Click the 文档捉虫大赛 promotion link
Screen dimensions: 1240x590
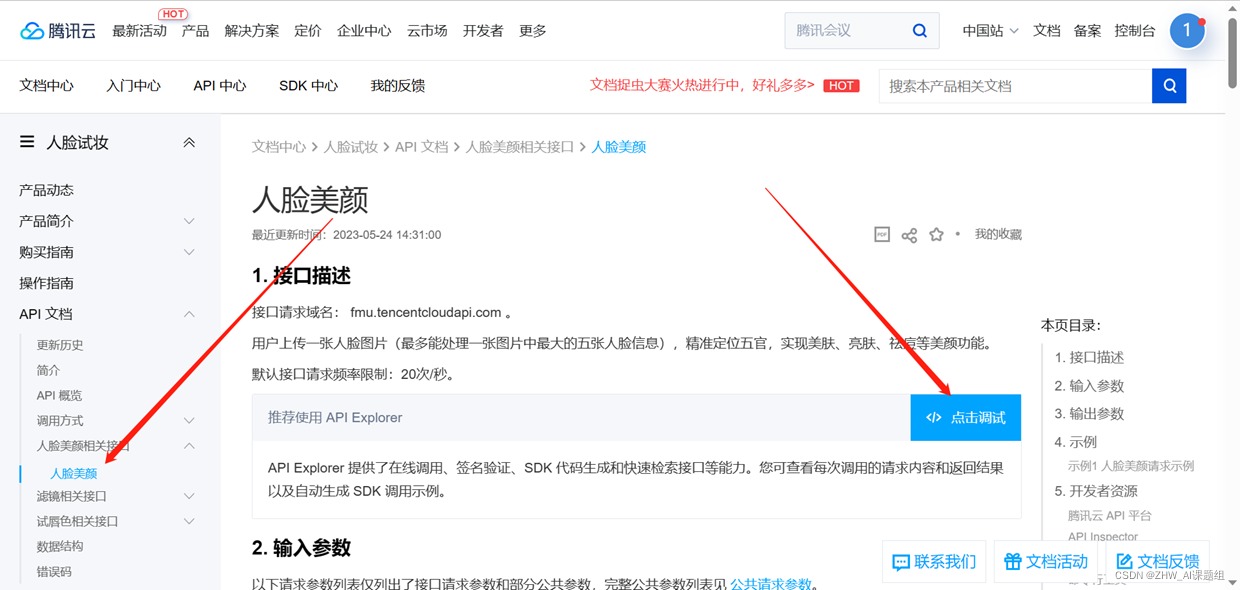(x=702, y=86)
